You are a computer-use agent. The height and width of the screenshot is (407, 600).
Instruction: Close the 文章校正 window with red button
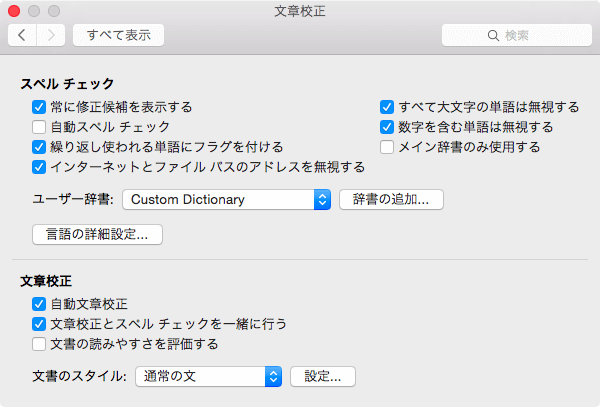14,11
